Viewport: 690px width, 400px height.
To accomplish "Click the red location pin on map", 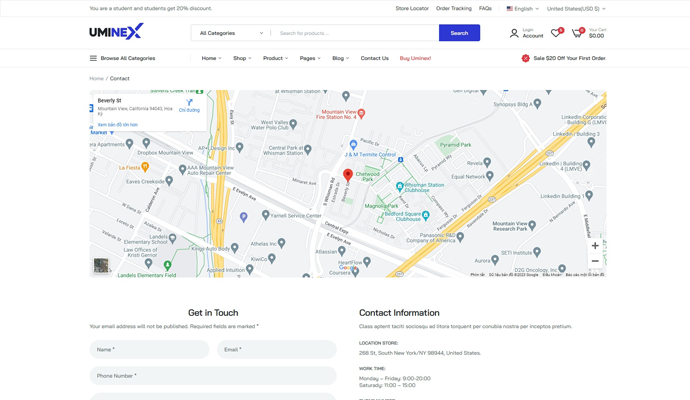I will (x=348, y=175).
